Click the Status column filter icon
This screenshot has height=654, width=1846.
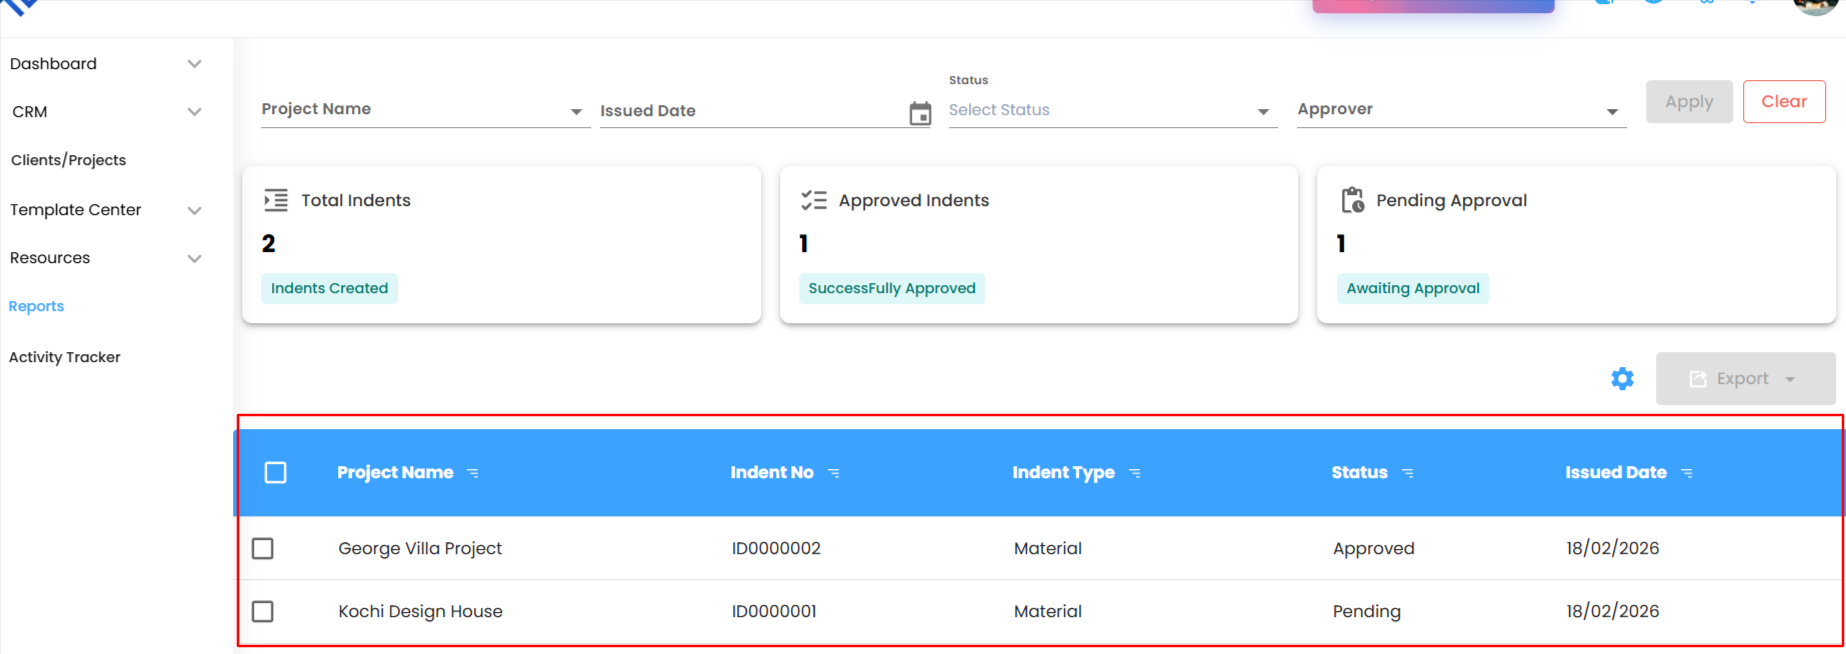point(1408,473)
